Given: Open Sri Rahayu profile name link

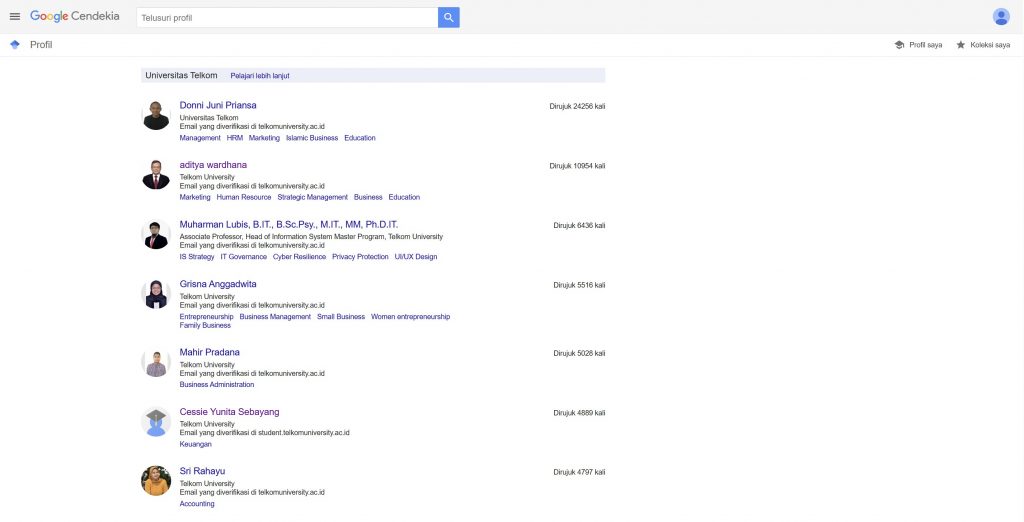Looking at the screenshot, I should click(202, 471).
